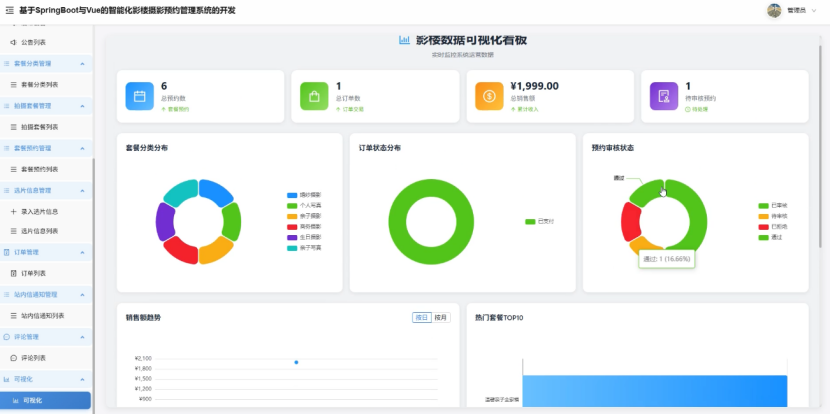The height and width of the screenshot is (414, 830).
Task: Collapse the 订单管理 menu group
Action: coord(82,253)
